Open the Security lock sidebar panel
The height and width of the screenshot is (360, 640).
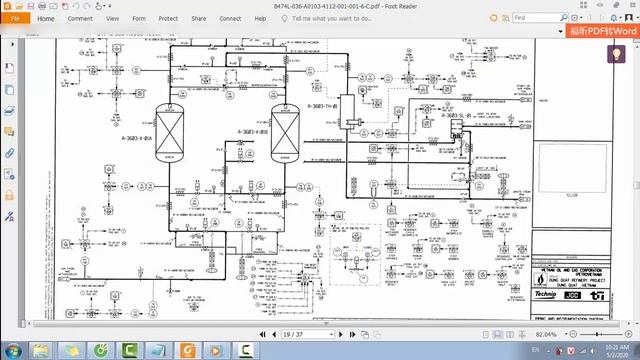point(9,195)
